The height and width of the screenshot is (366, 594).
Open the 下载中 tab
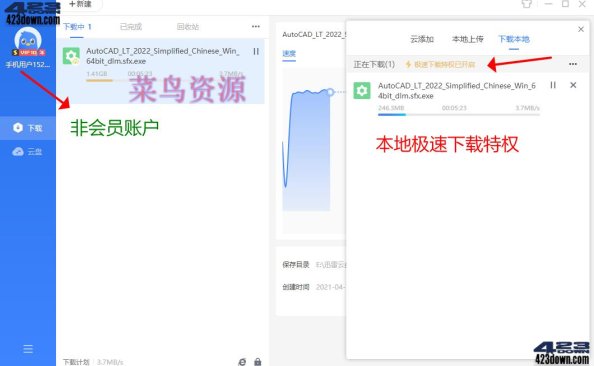click(x=77, y=27)
